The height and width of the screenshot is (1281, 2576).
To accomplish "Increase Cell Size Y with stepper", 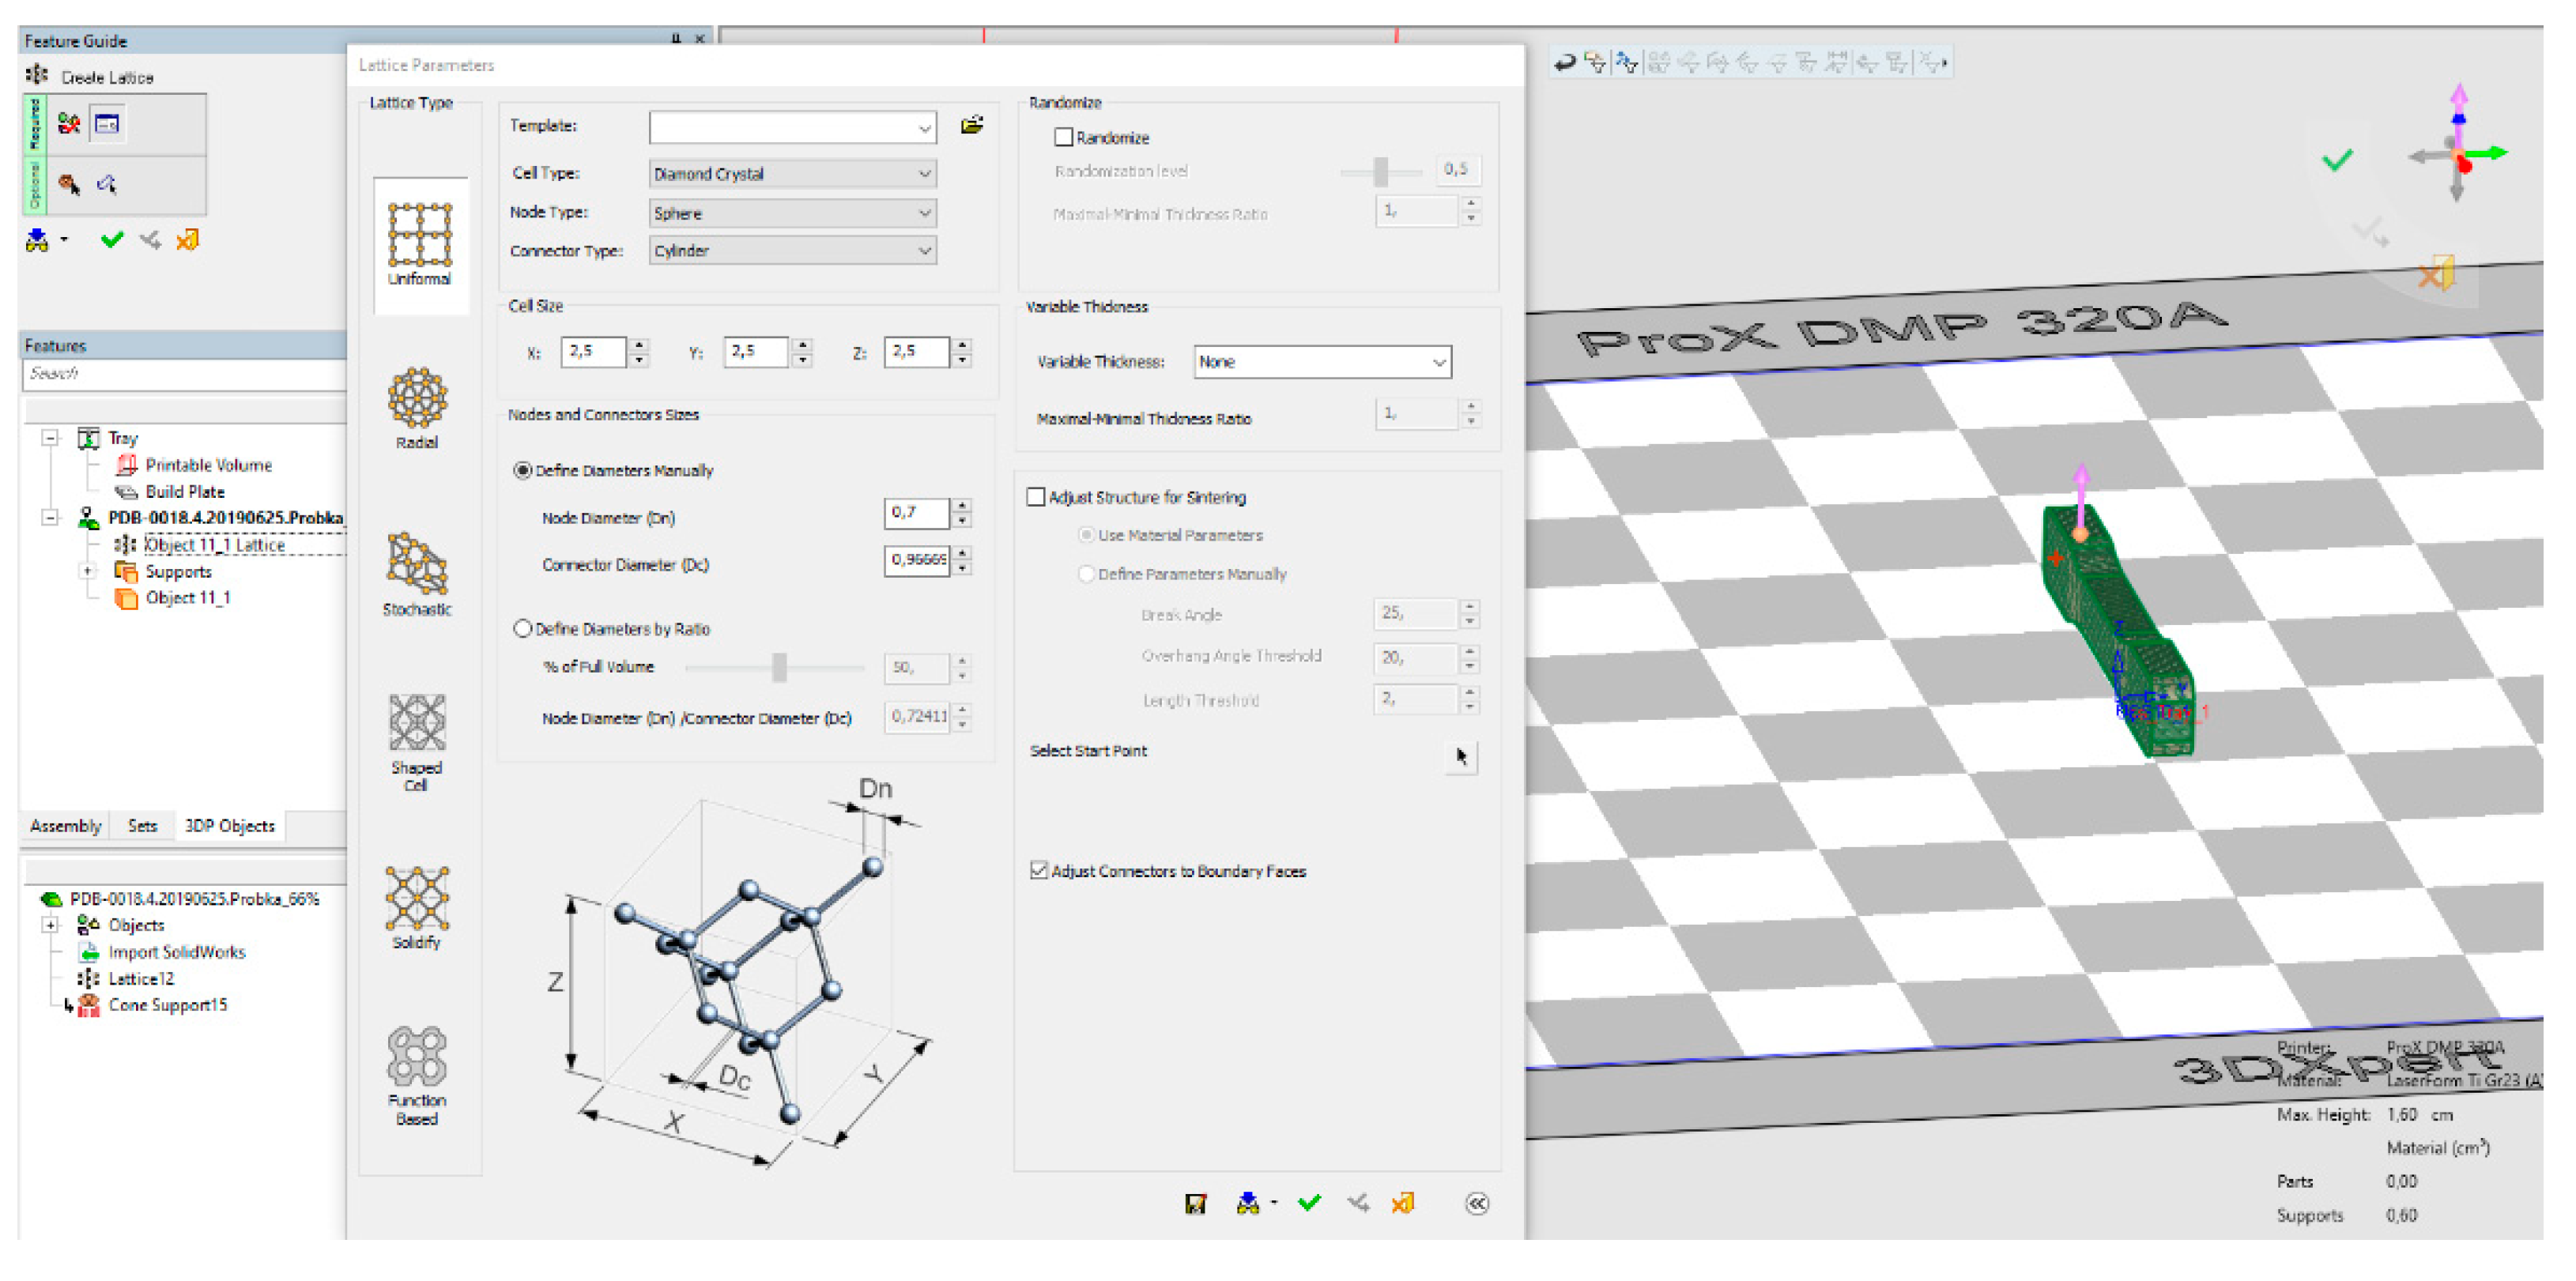I will (802, 345).
